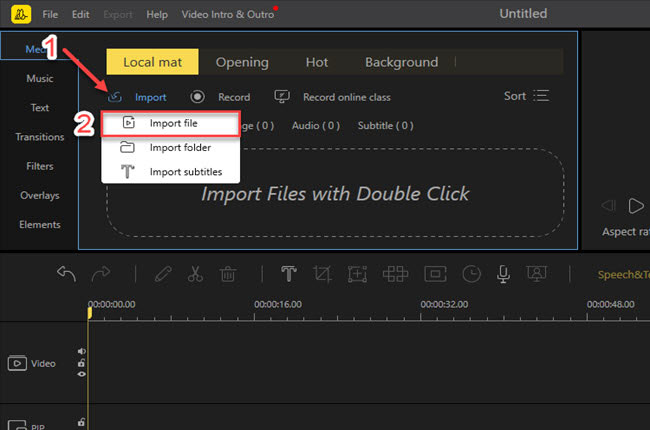650x430 pixels.
Task: Select the Crop tool icon
Action: [x=323, y=274]
